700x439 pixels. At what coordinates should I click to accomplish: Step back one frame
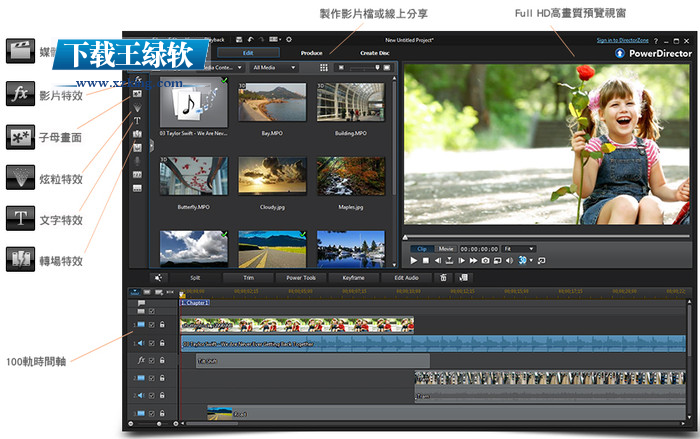point(438,260)
